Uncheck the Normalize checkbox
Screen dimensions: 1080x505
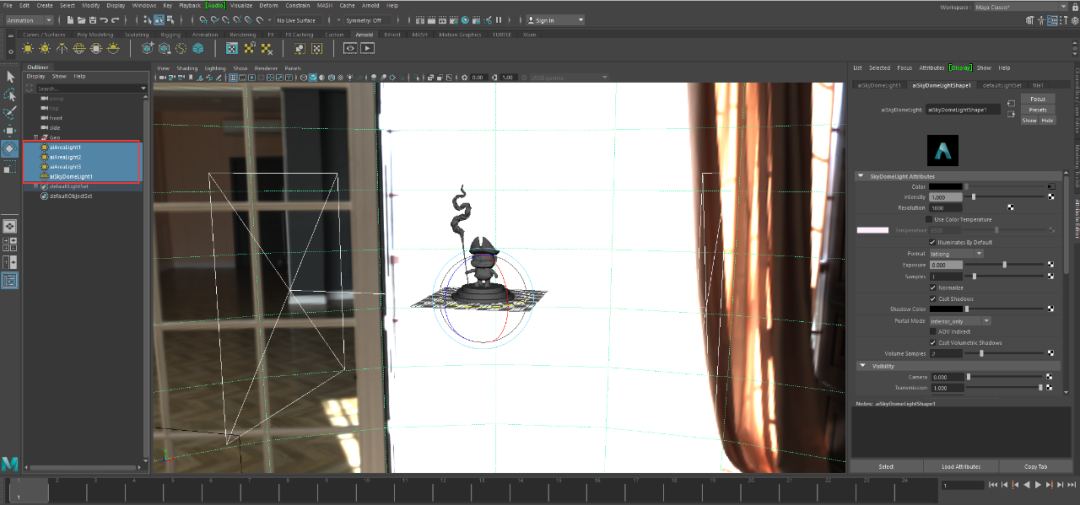[x=933, y=287]
